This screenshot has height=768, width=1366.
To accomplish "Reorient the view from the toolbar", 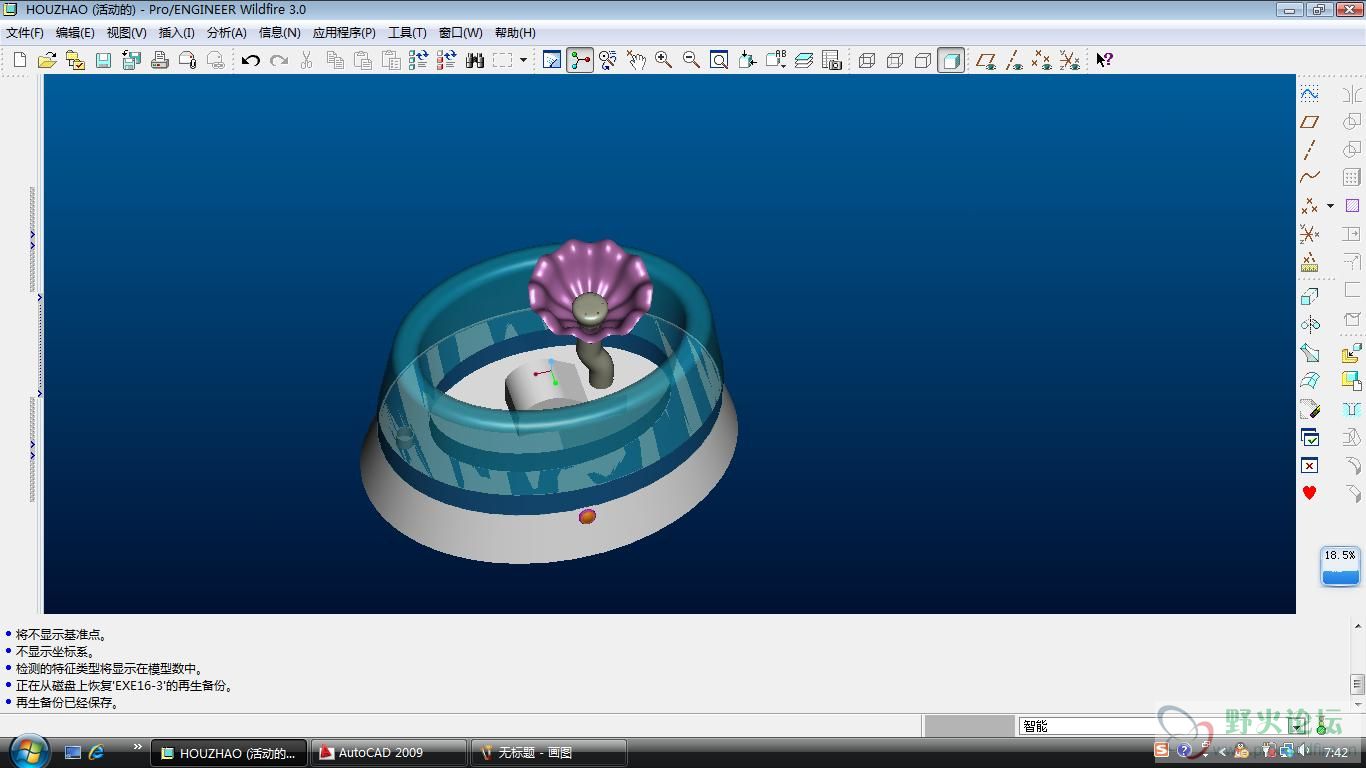I will click(x=747, y=60).
